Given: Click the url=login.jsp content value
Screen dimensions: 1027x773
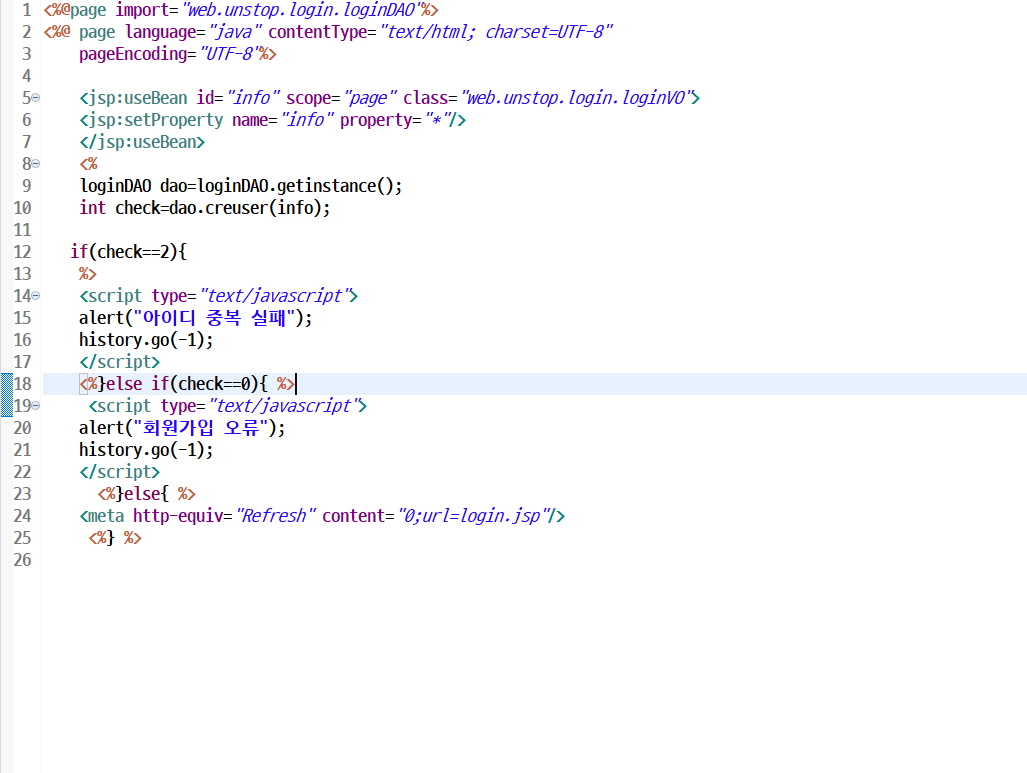Looking at the screenshot, I should [481, 516].
